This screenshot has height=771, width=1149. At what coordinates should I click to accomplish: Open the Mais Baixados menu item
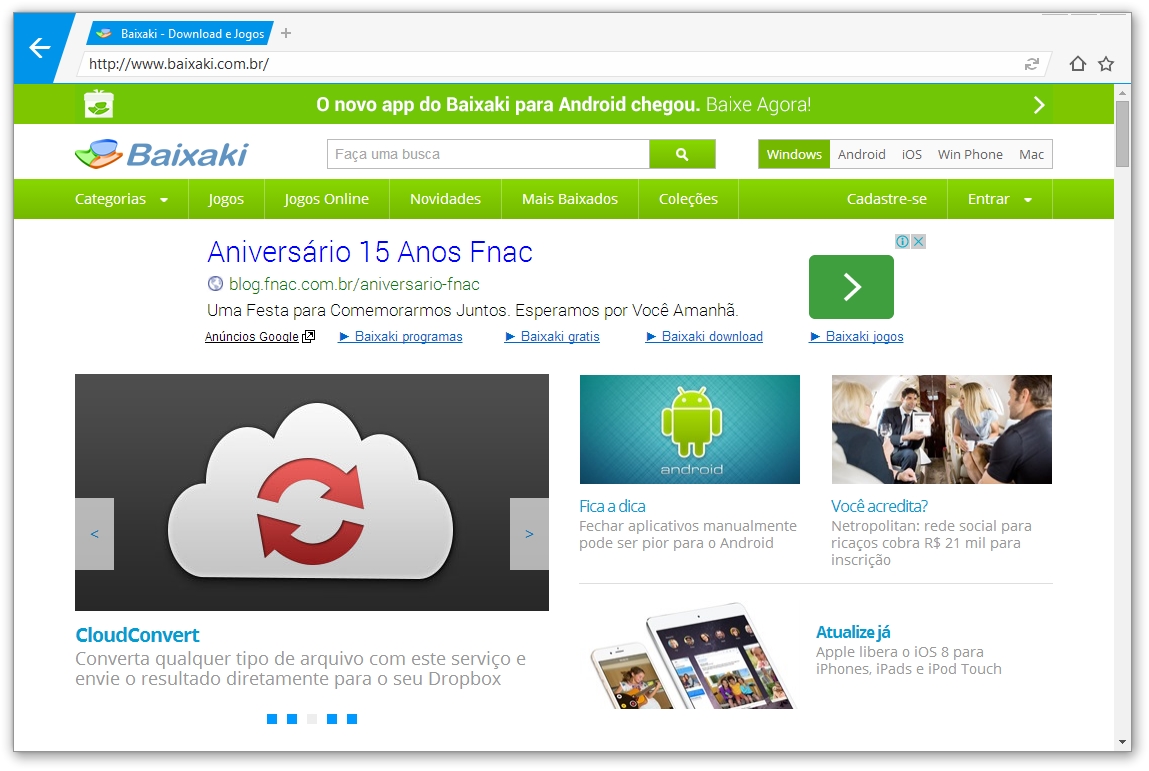coord(570,199)
